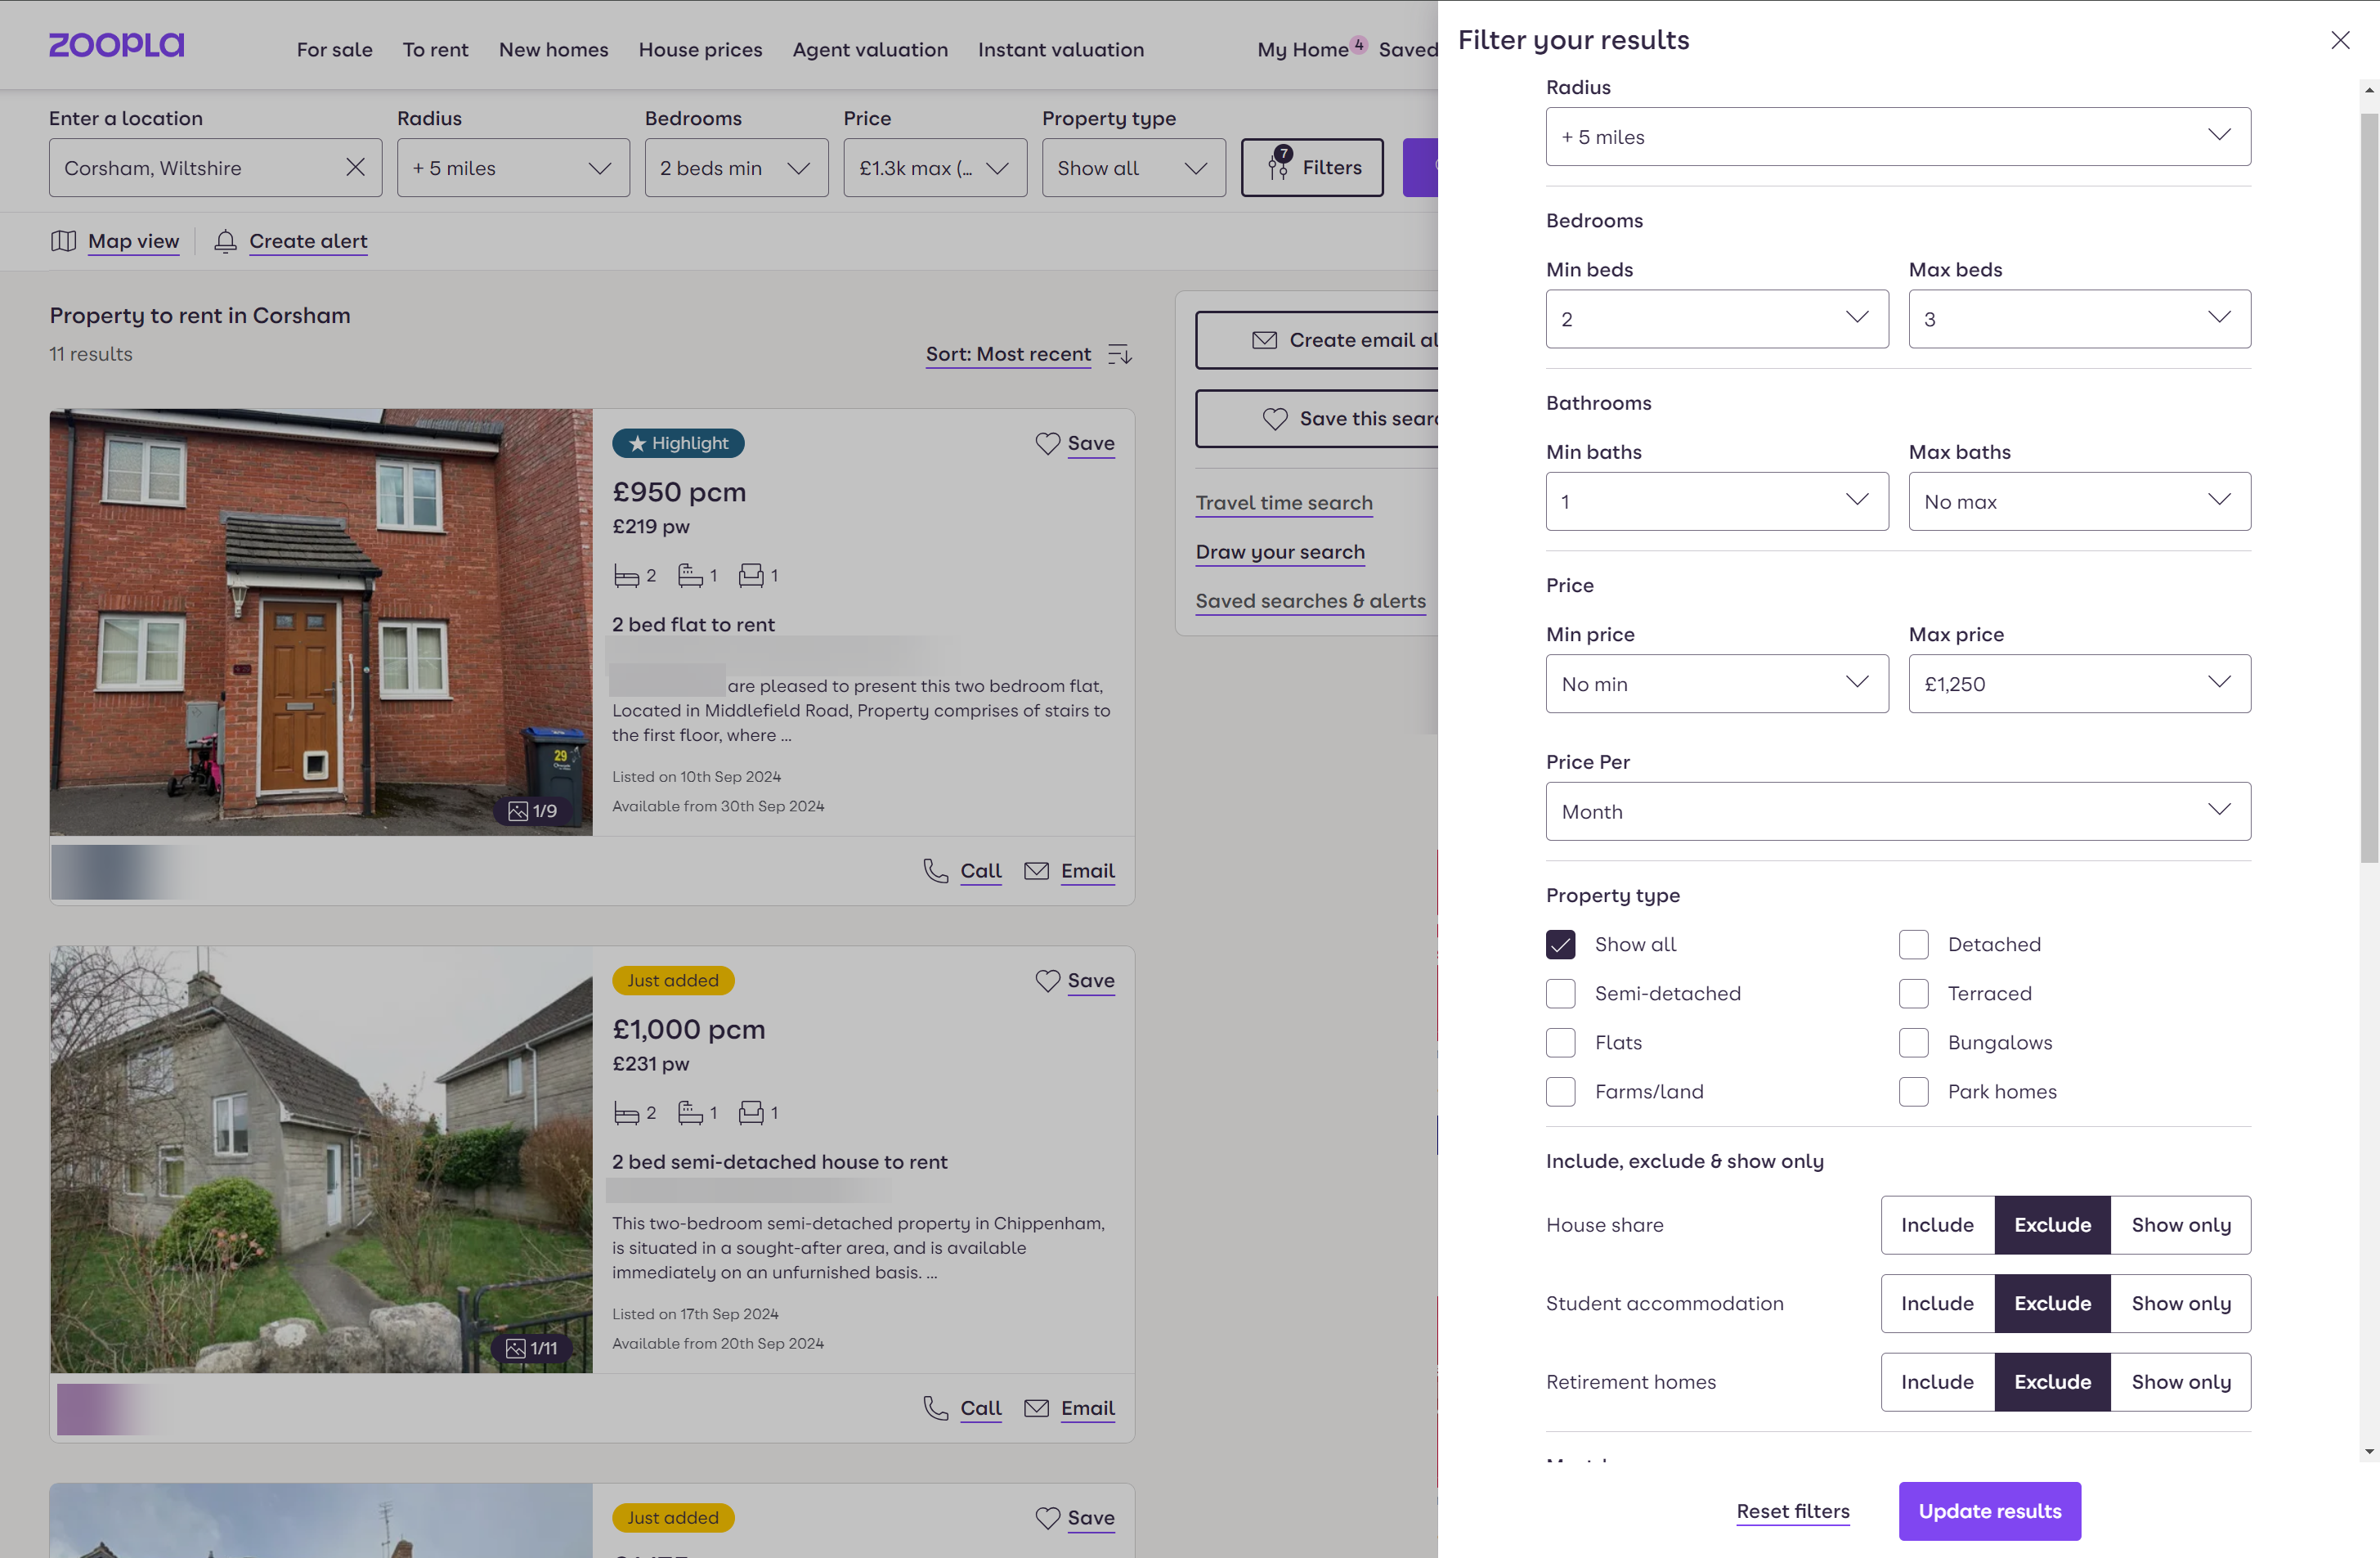Click the filter panel vertical scrollbar
2380x1558 pixels.
(x=2369, y=488)
